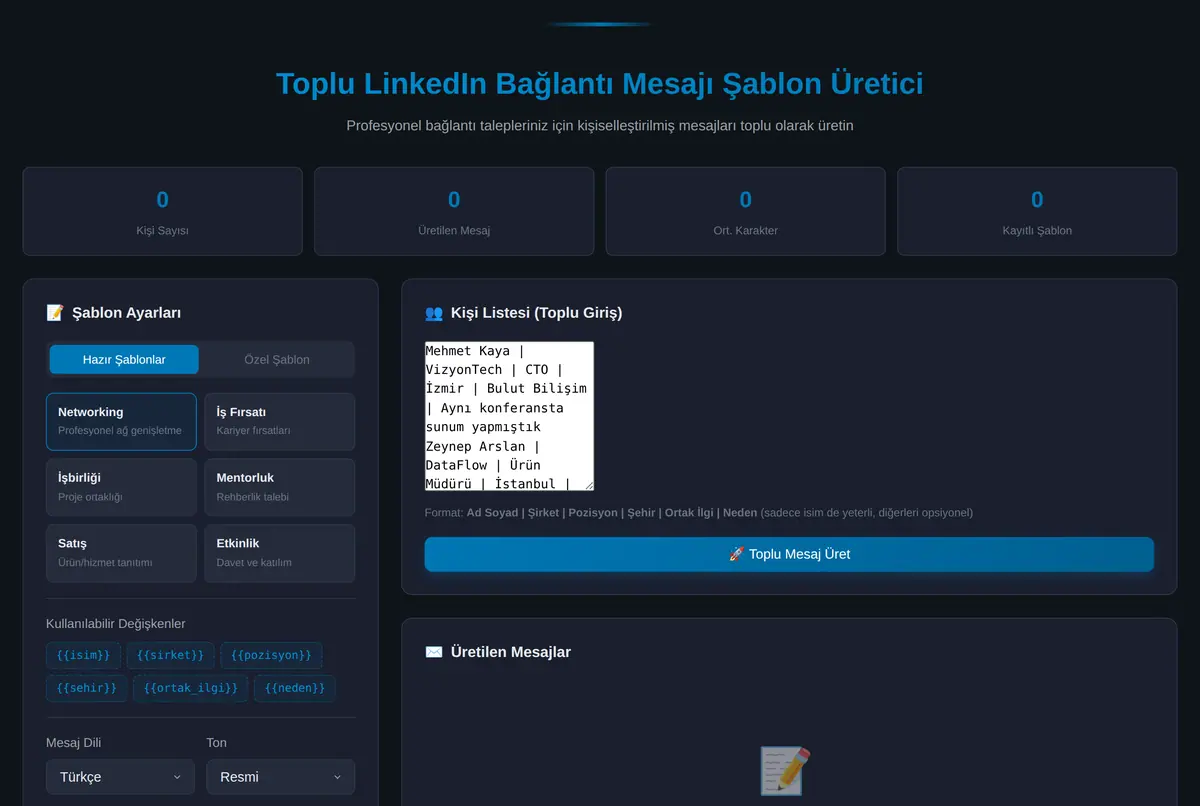
Task: Select the Networking template card
Action: click(121, 422)
